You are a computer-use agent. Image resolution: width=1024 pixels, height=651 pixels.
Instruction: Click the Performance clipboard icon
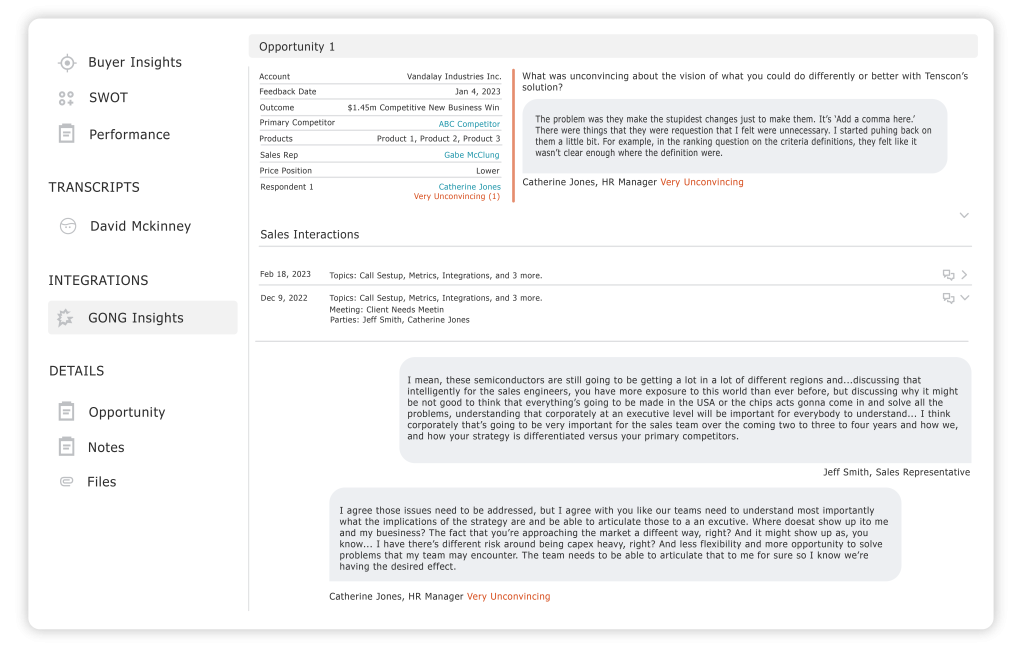(67, 134)
